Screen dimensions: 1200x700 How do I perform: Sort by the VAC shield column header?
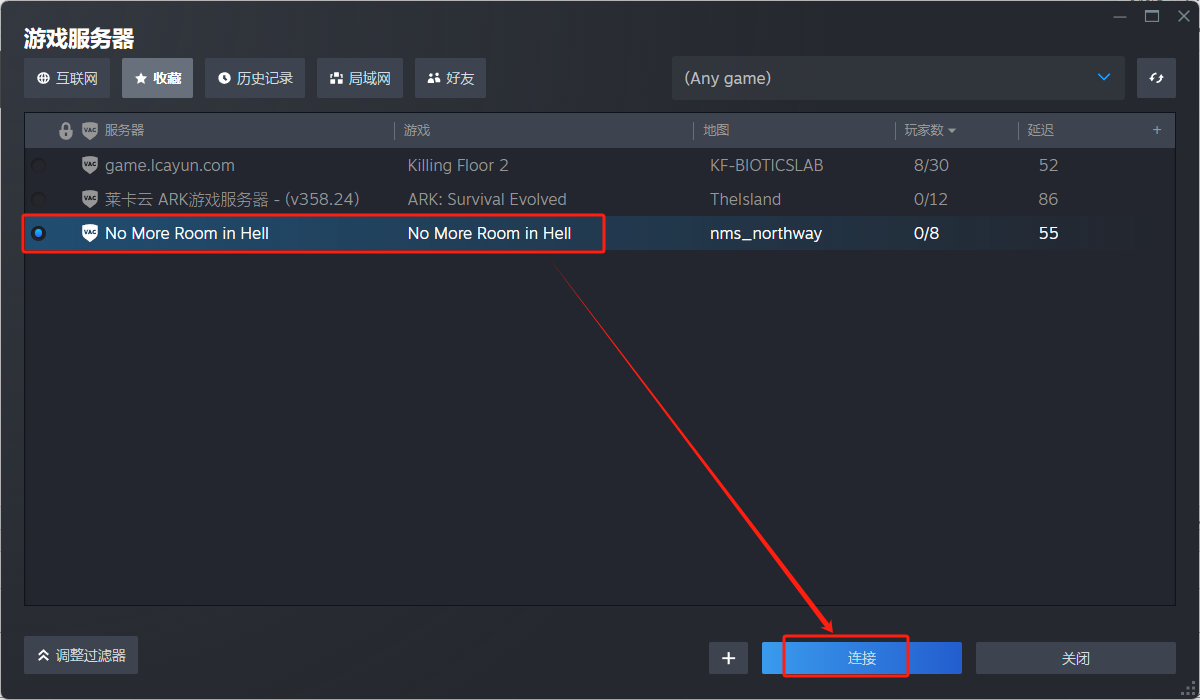pos(90,130)
